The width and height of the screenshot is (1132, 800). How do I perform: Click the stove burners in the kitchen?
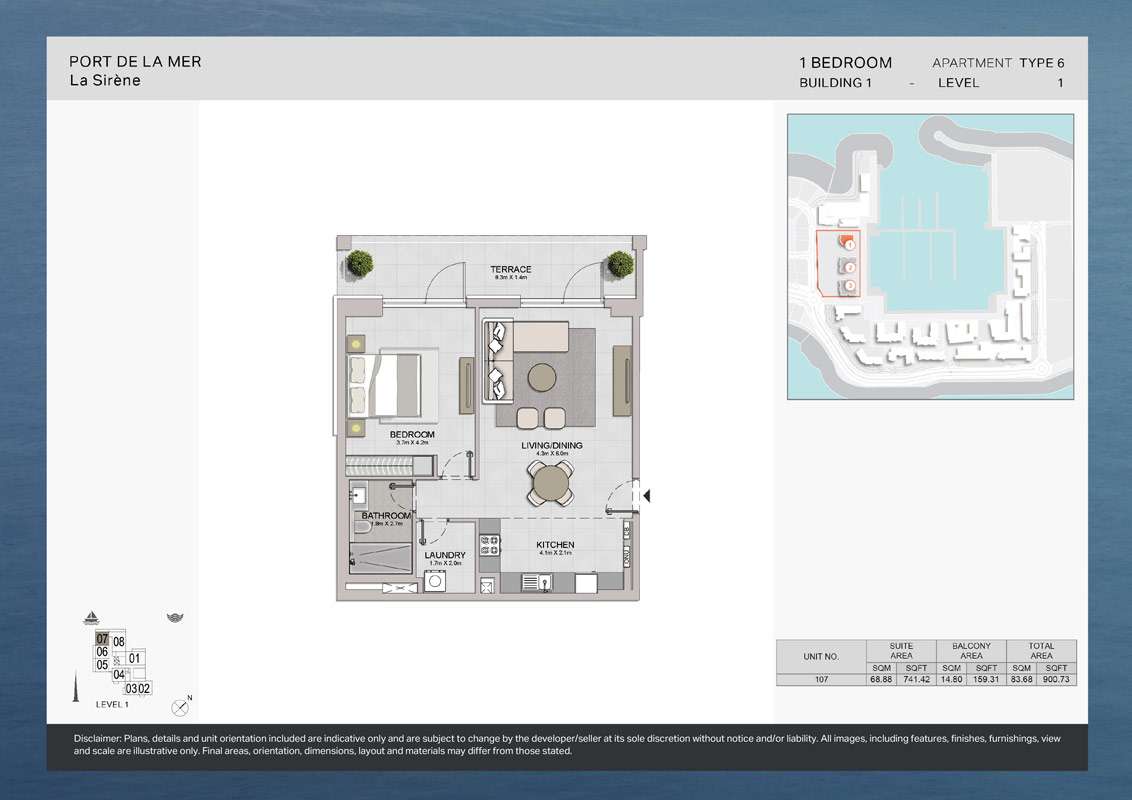[490, 546]
